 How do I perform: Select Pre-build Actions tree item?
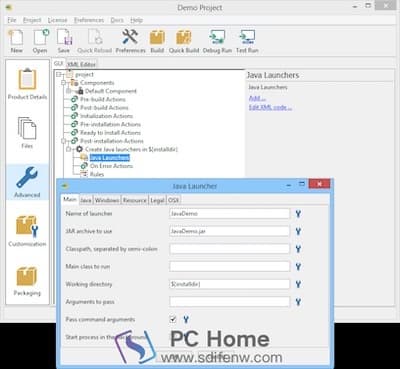click(x=103, y=99)
